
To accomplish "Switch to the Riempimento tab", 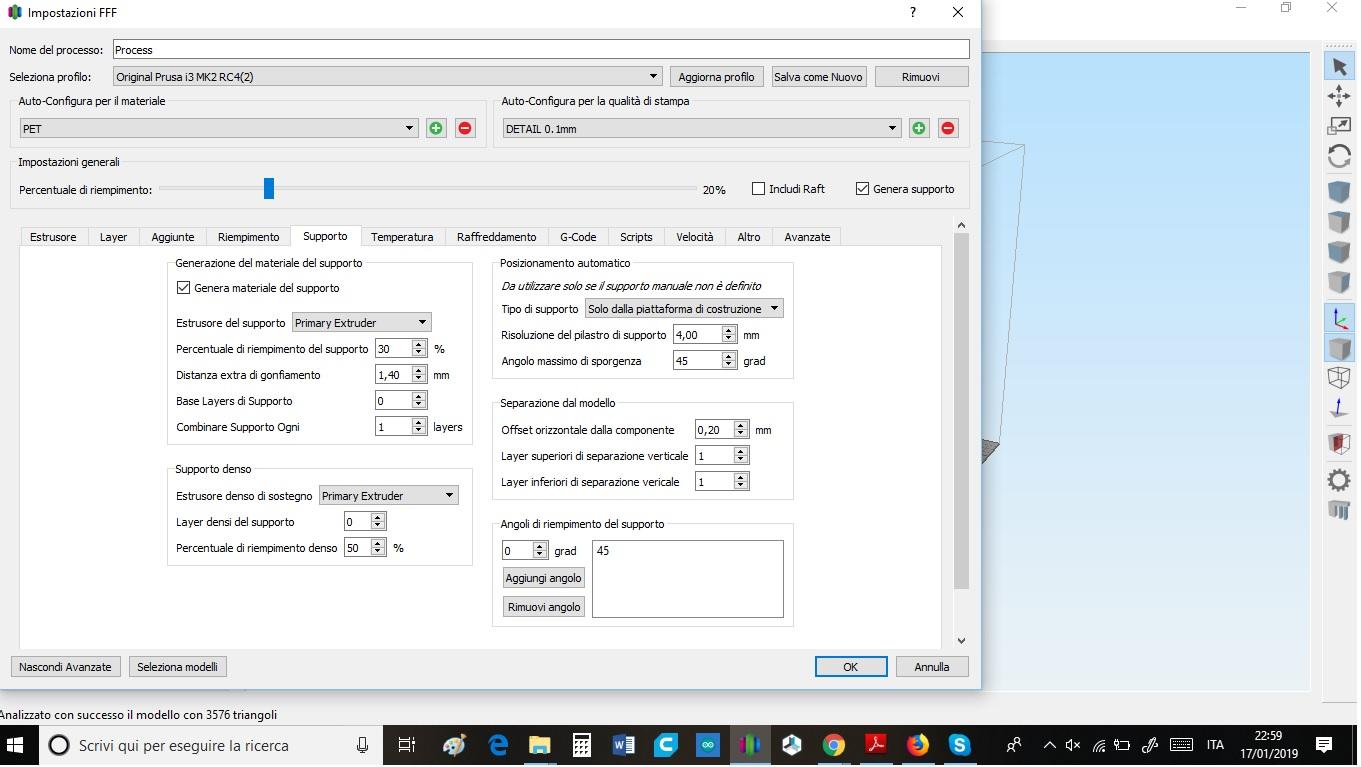I will click(249, 237).
